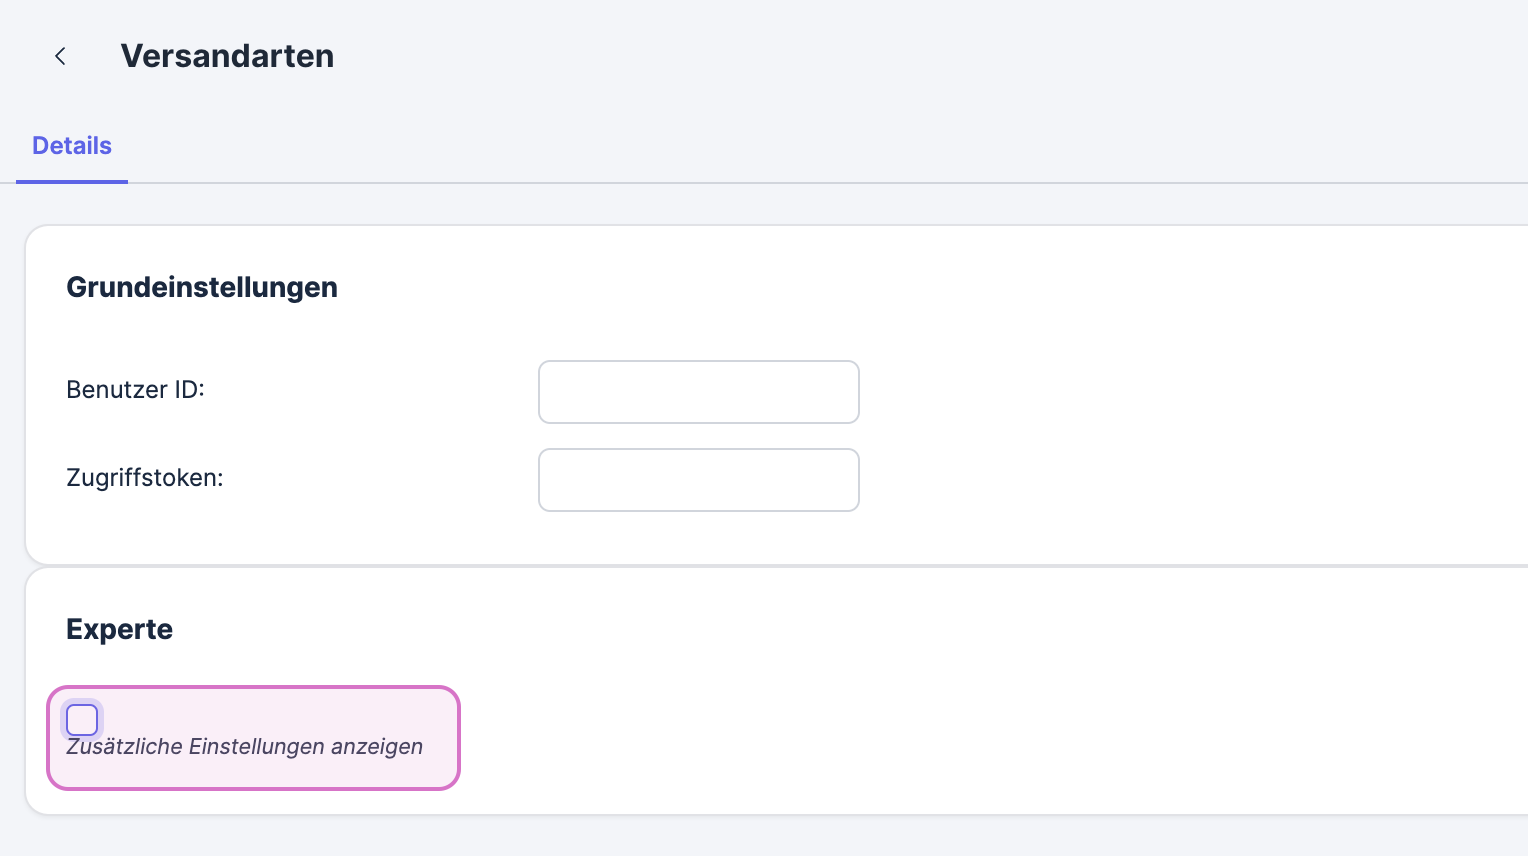Tick the checkbox under Experte
The height and width of the screenshot is (856, 1528).
82,719
